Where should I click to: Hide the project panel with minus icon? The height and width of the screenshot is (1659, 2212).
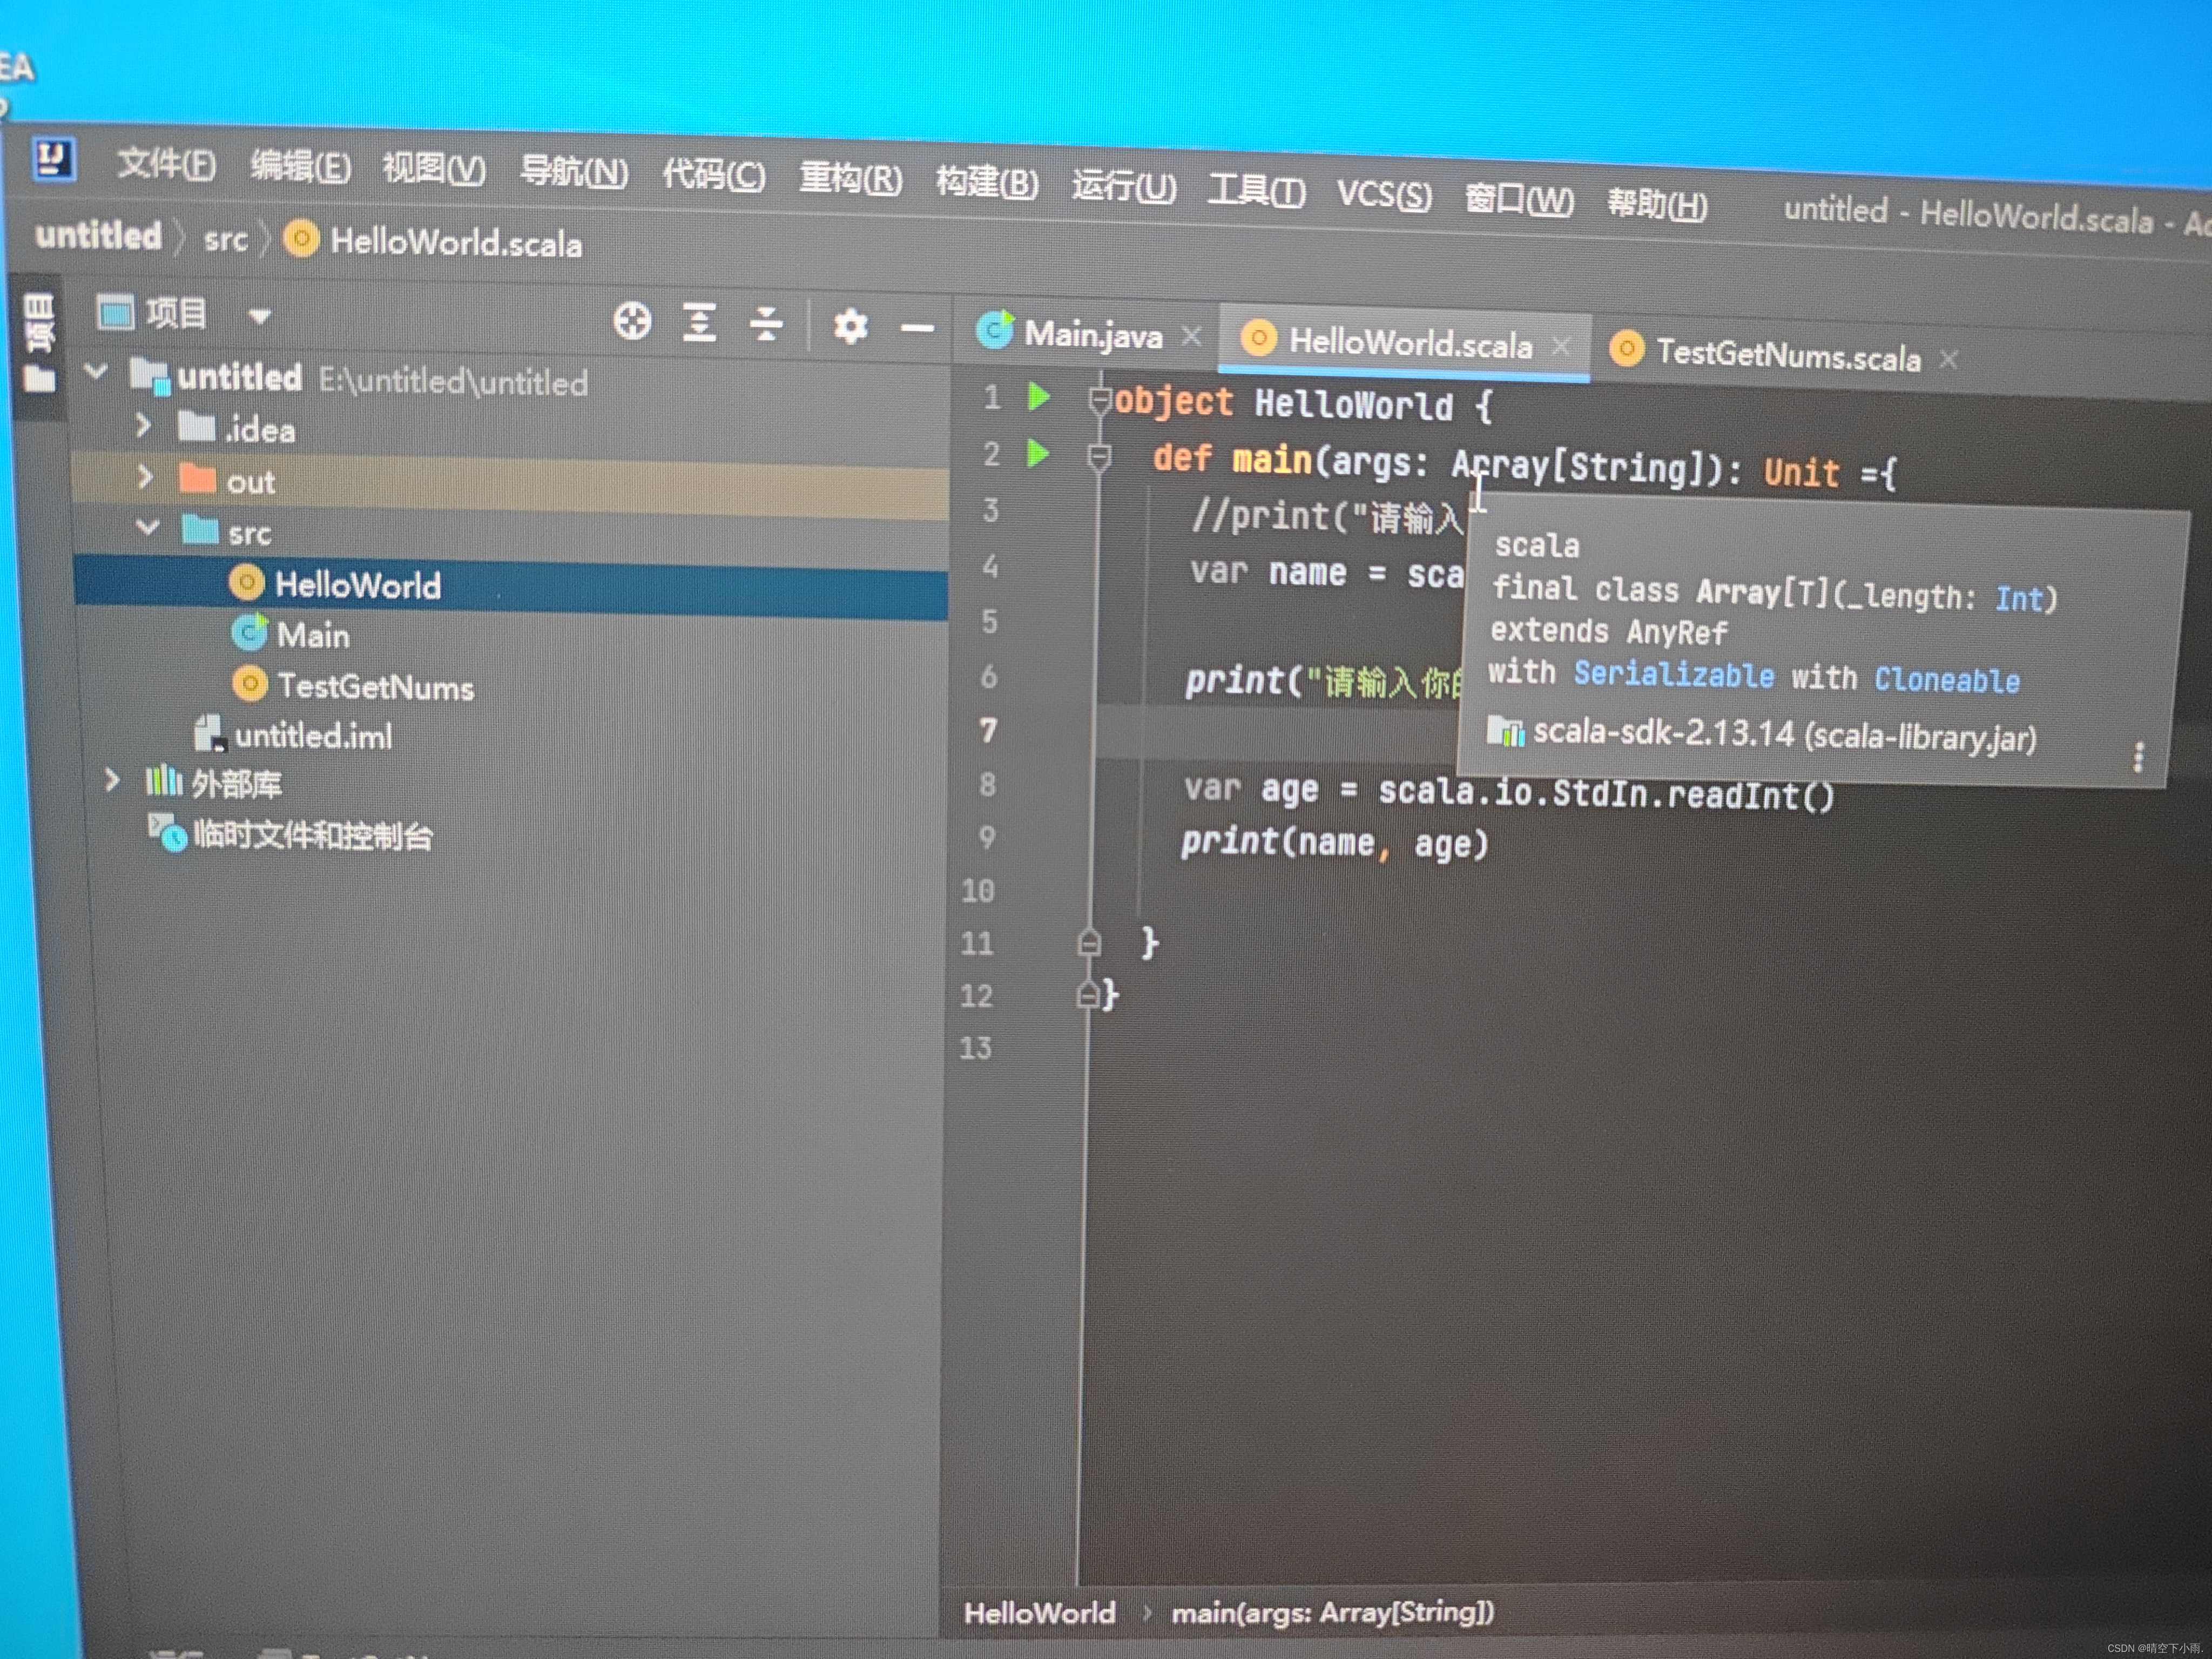pyautogui.click(x=917, y=328)
